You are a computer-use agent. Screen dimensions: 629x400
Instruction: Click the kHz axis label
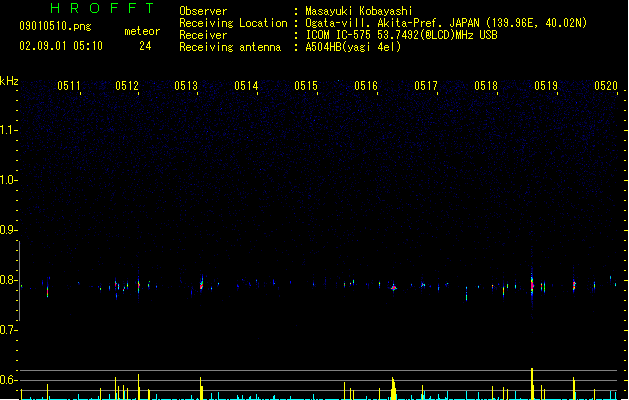click(x=9, y=81)
